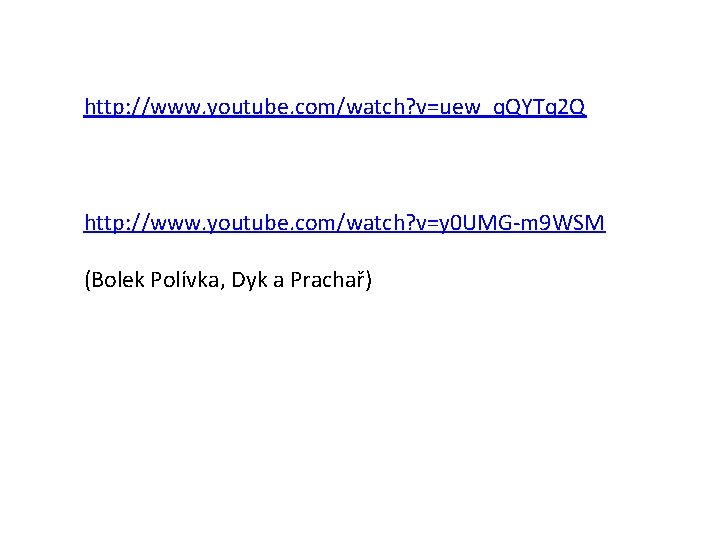Click the word Dyk in the caption
Screen dimensions: 720x540
click(x=249, y=280)
